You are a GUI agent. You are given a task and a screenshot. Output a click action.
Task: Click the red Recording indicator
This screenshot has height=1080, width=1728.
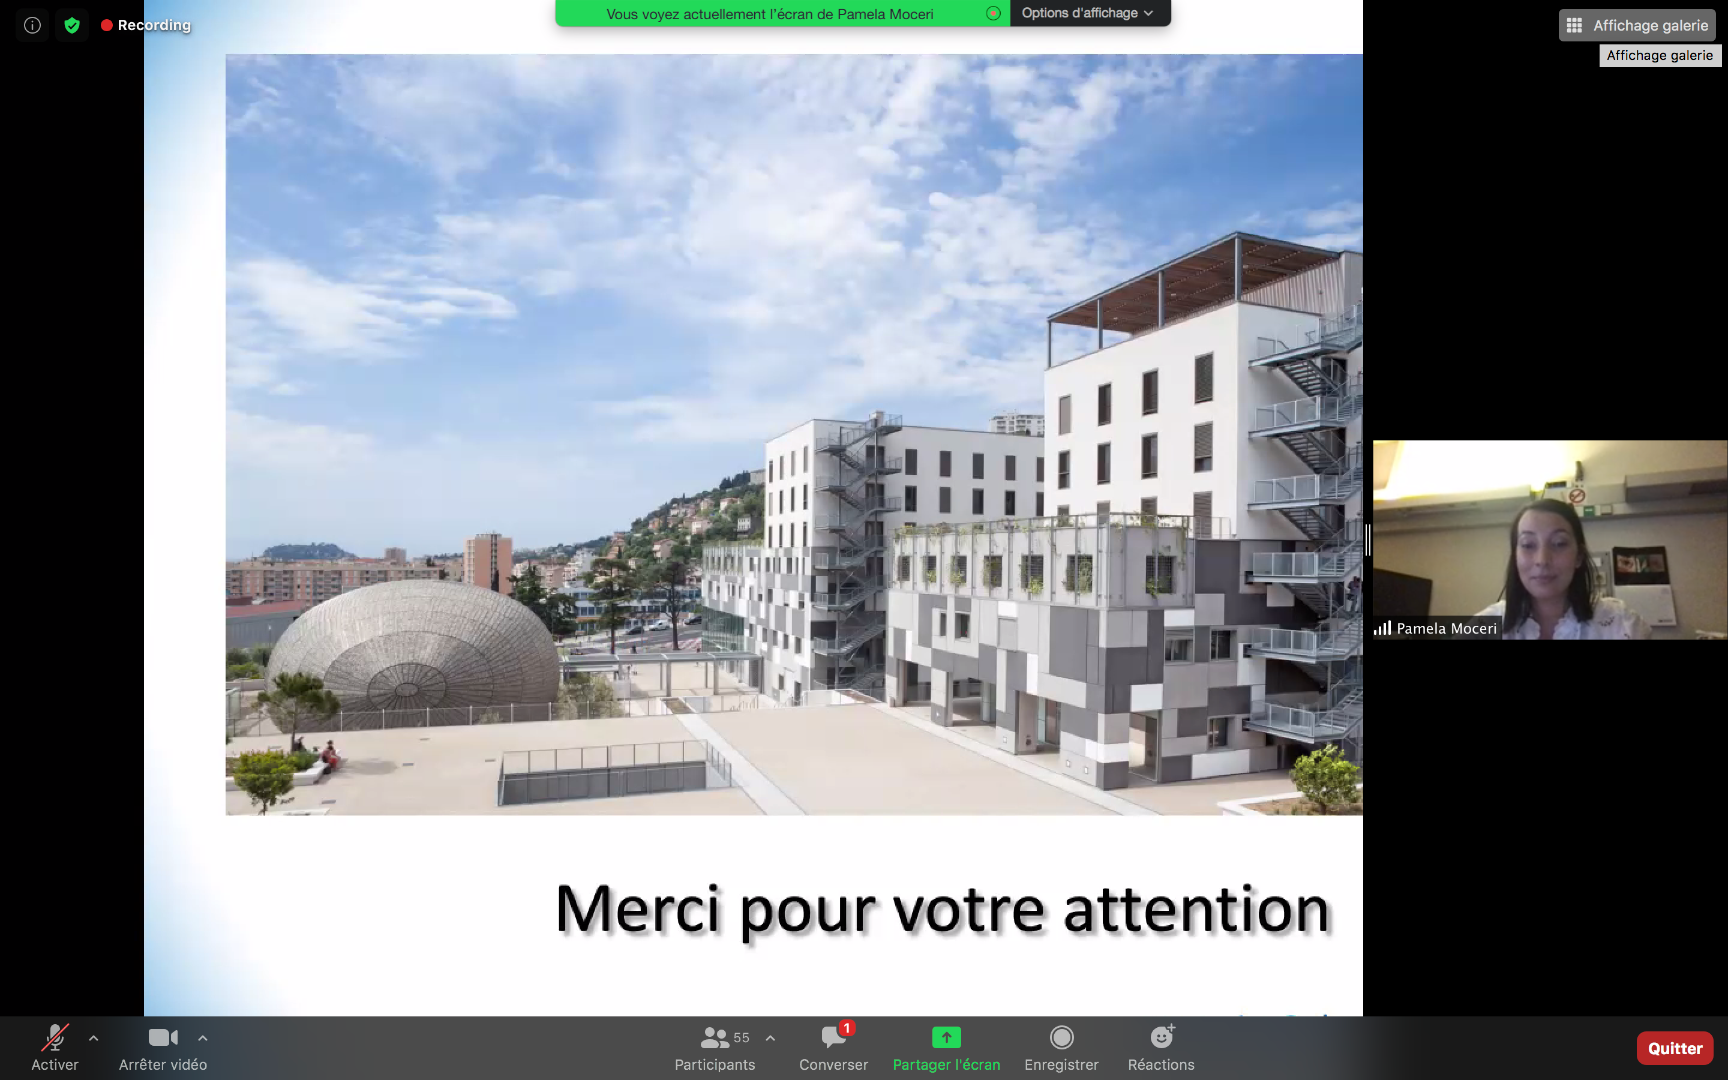click(146, 25)
